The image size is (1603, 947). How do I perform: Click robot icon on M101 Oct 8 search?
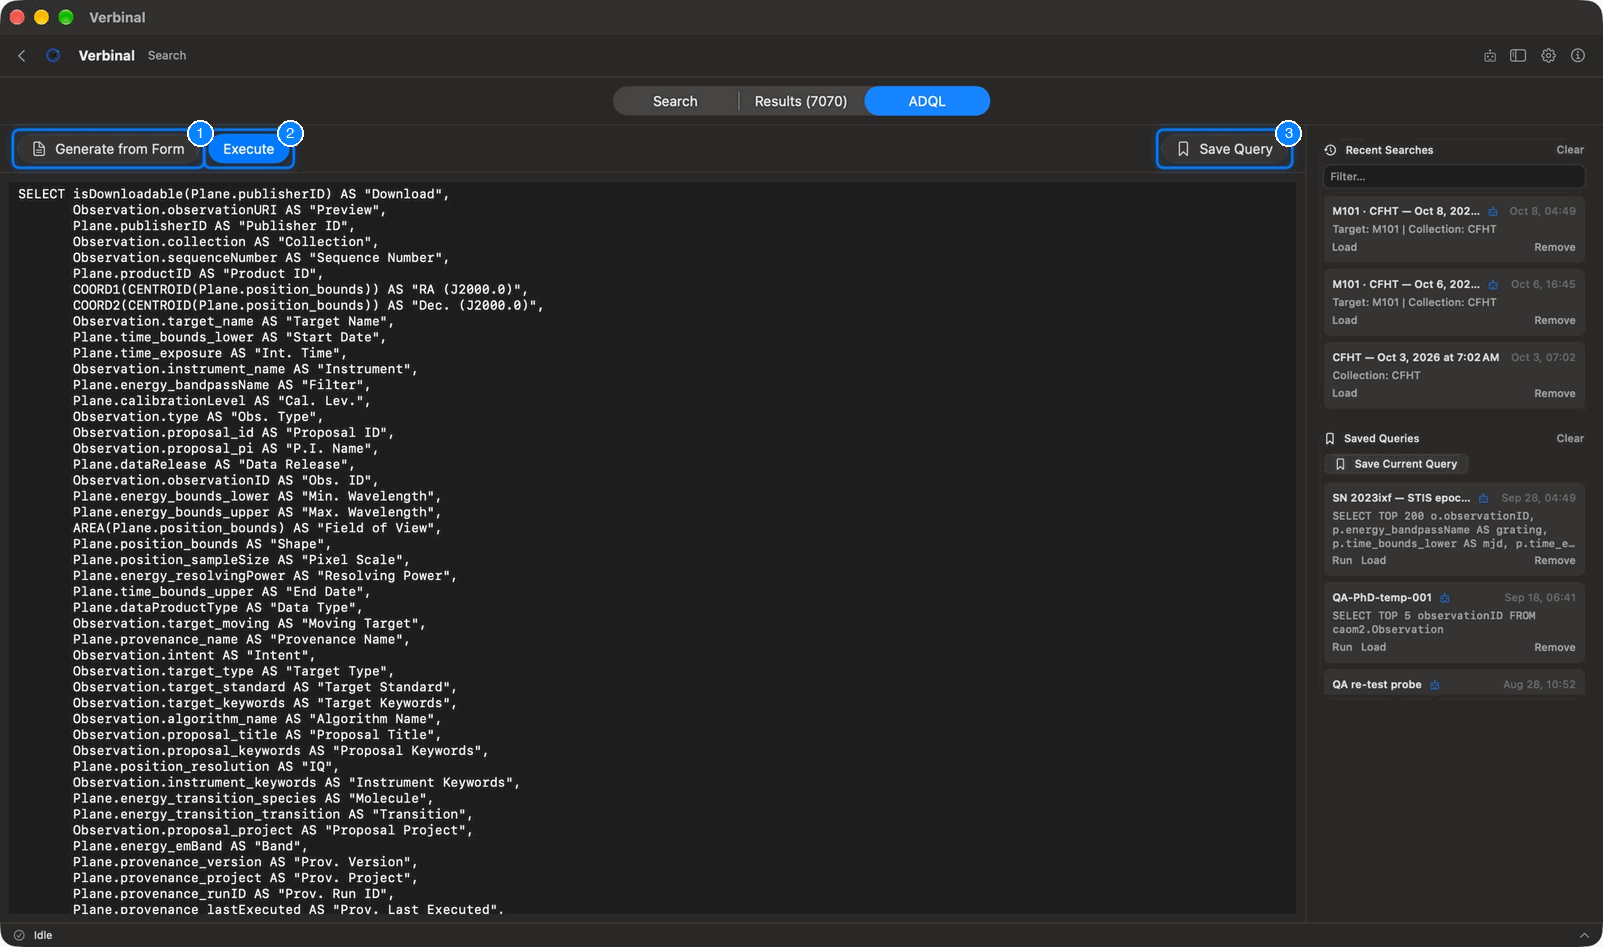pyautogui.click(x=1493, y=211)
